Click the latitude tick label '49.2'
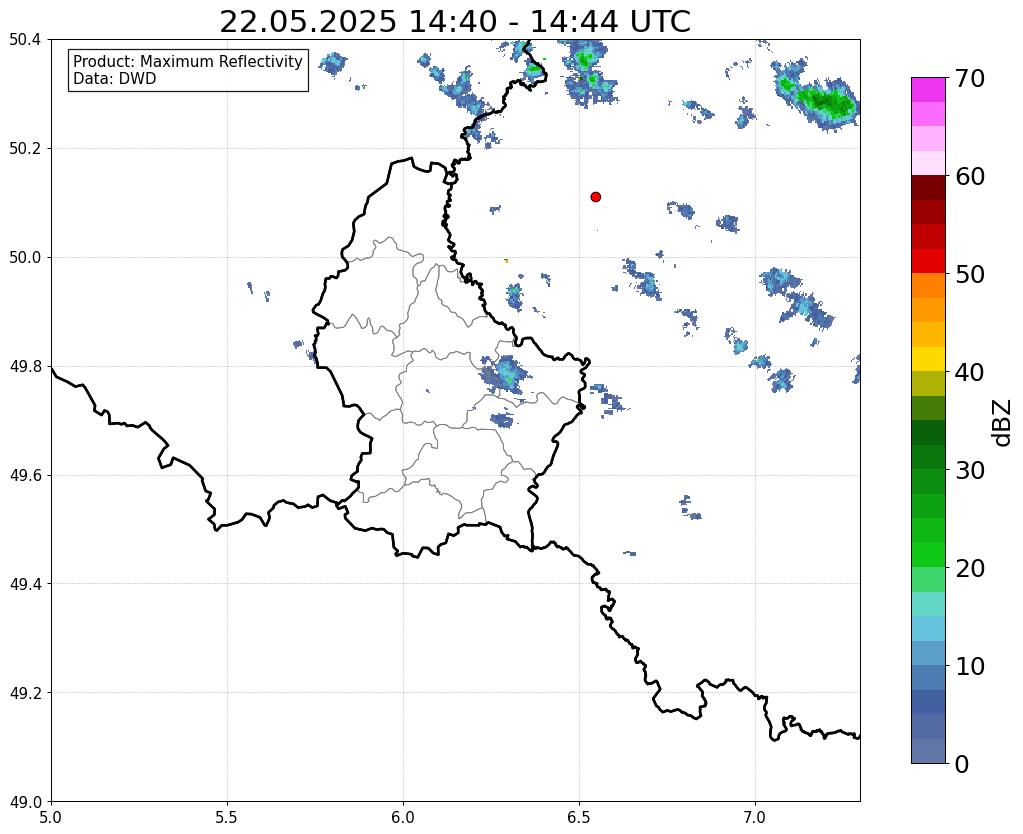1023x834 pixels. 25,693
